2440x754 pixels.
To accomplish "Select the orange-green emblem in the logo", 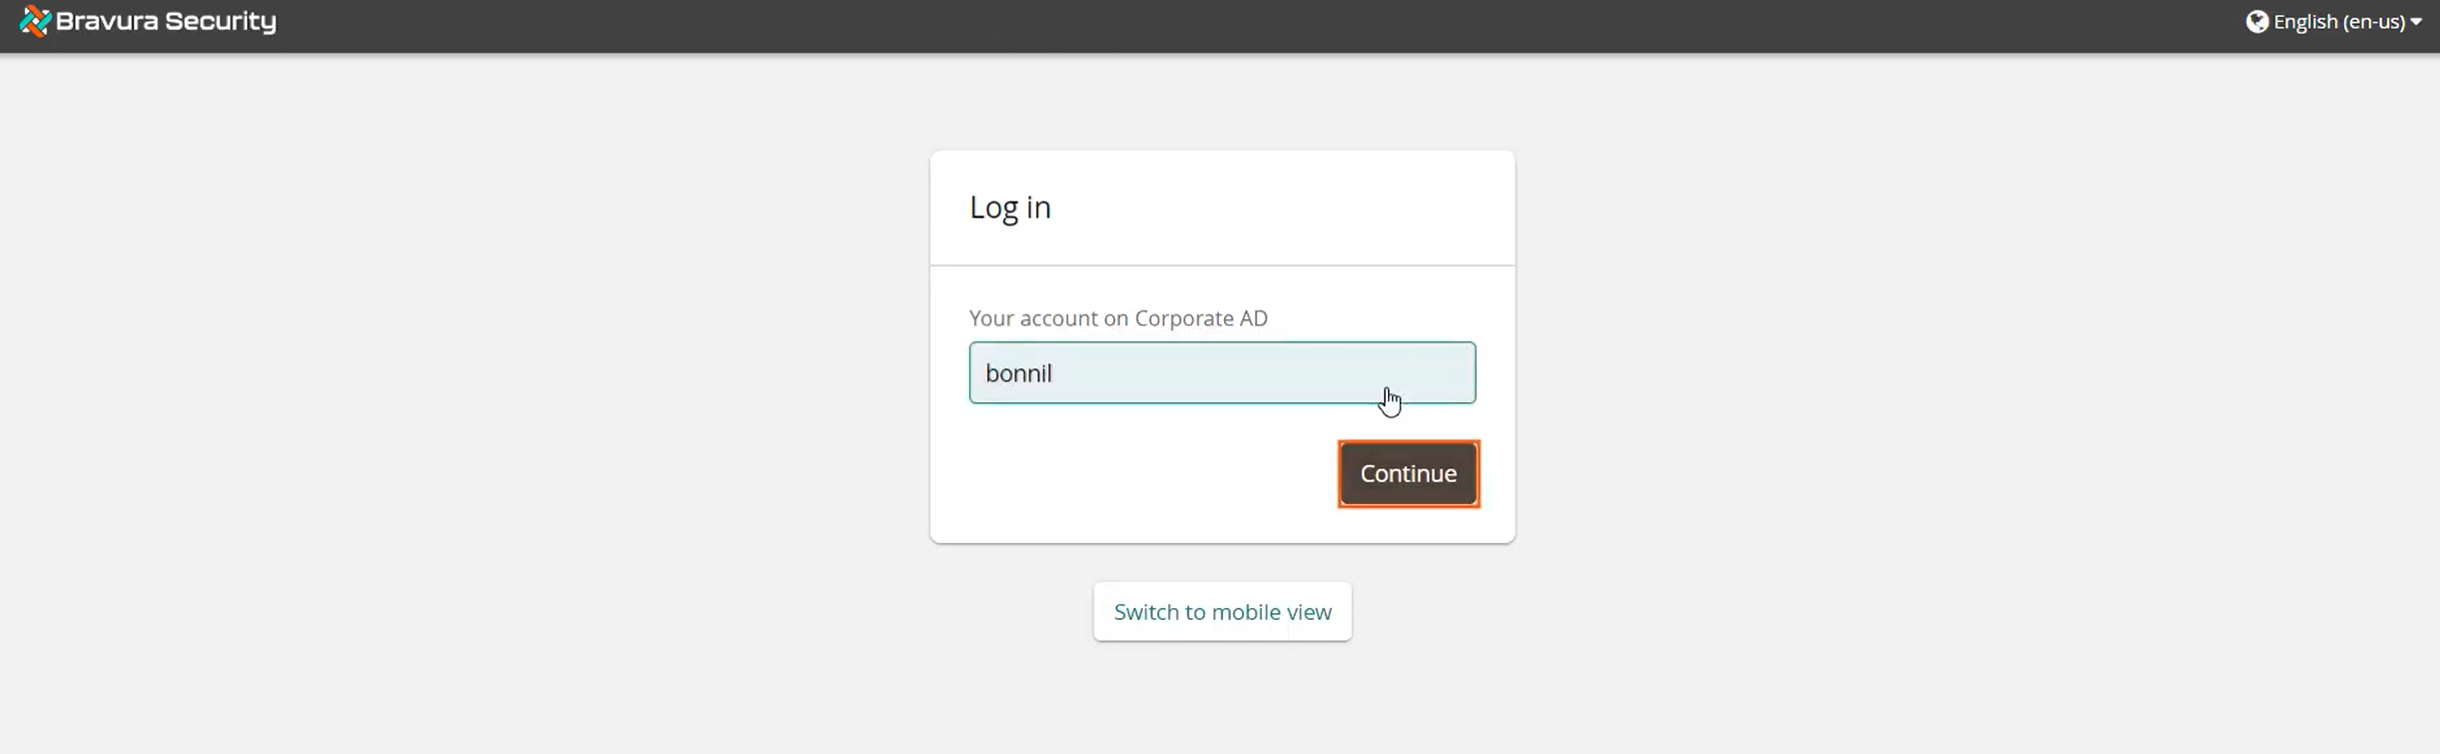I will [33, 20].
